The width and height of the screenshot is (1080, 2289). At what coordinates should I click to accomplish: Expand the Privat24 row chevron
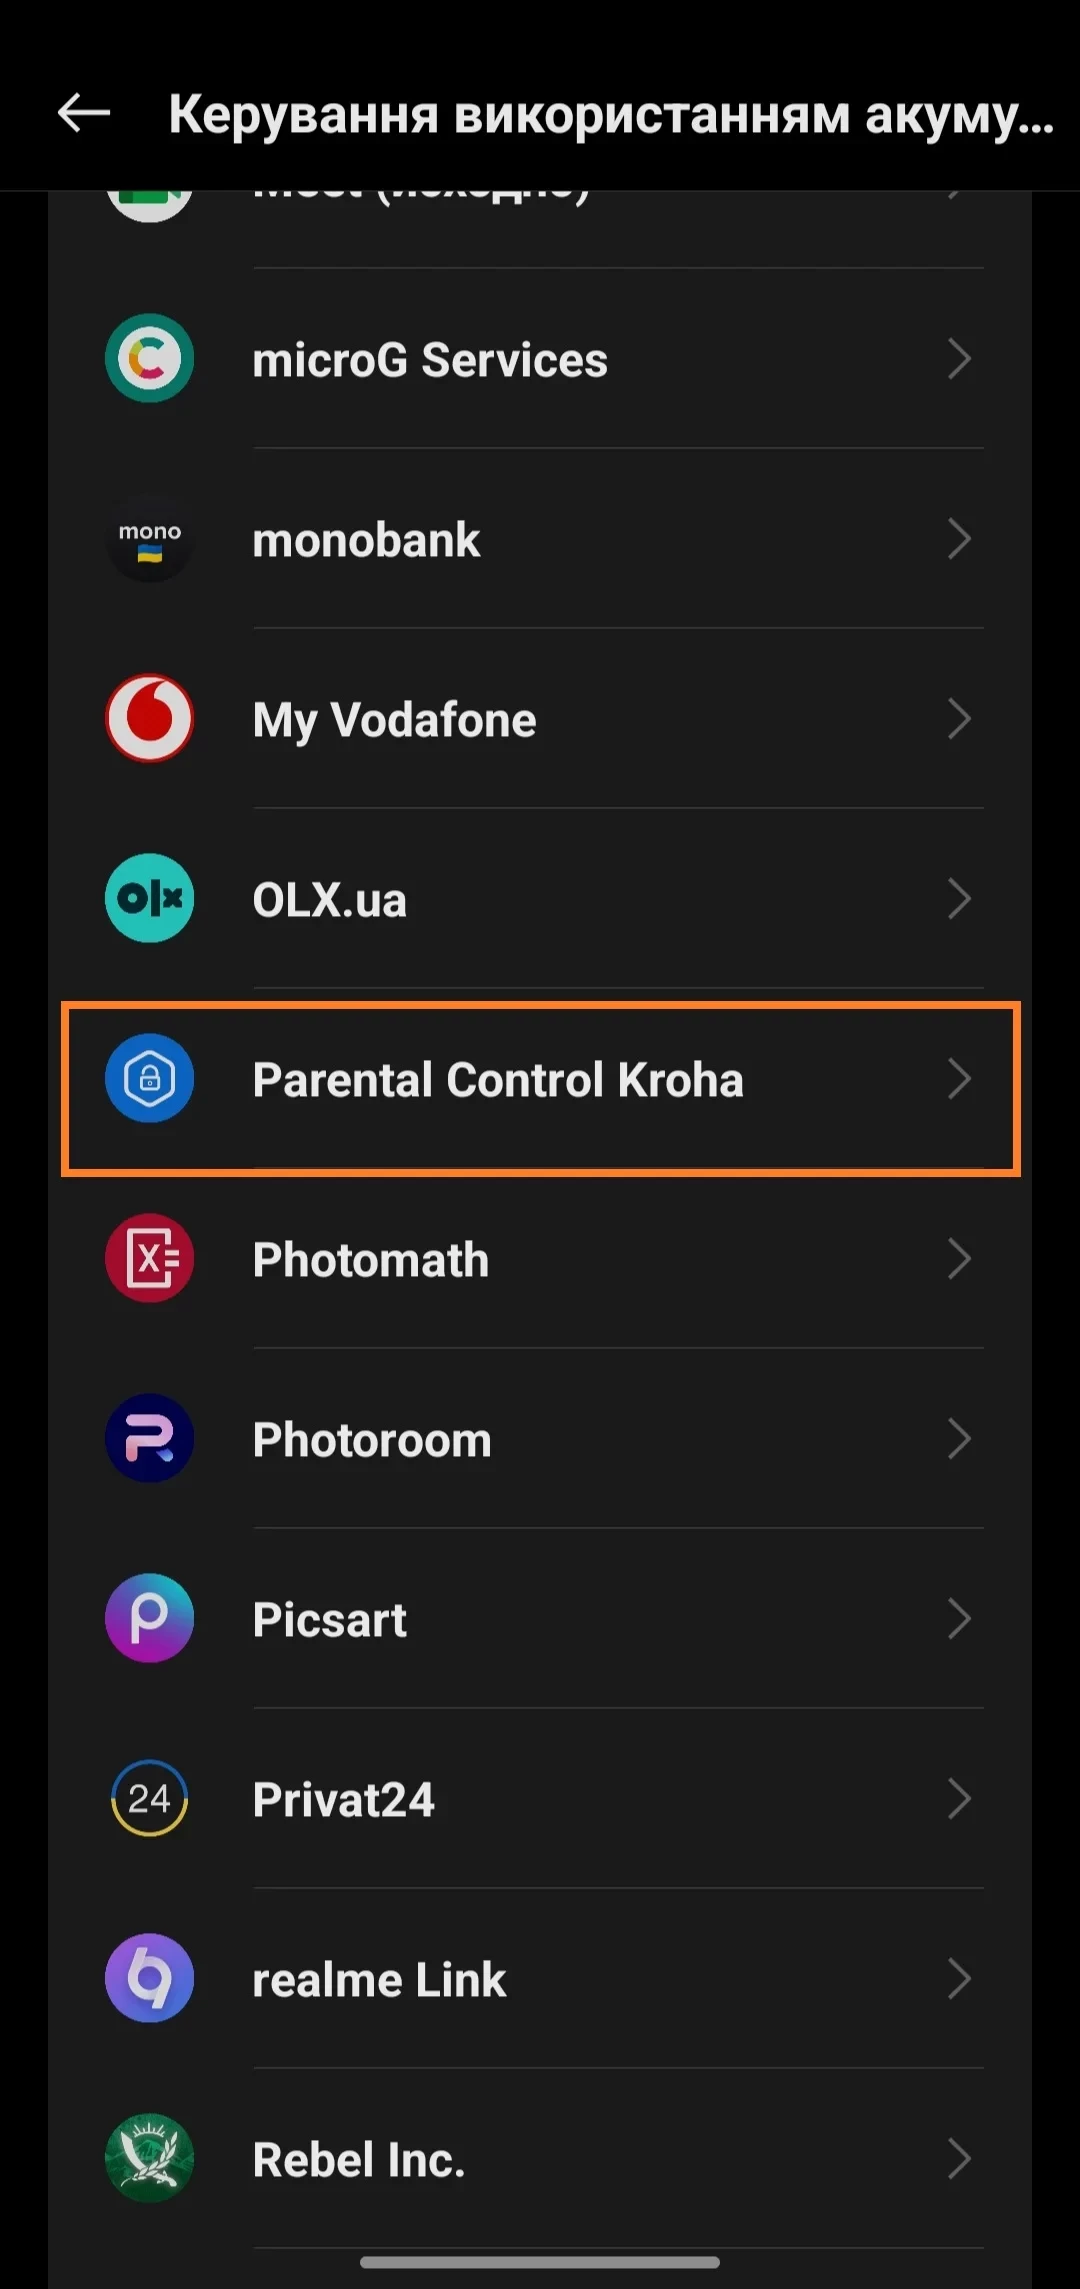958,1799
